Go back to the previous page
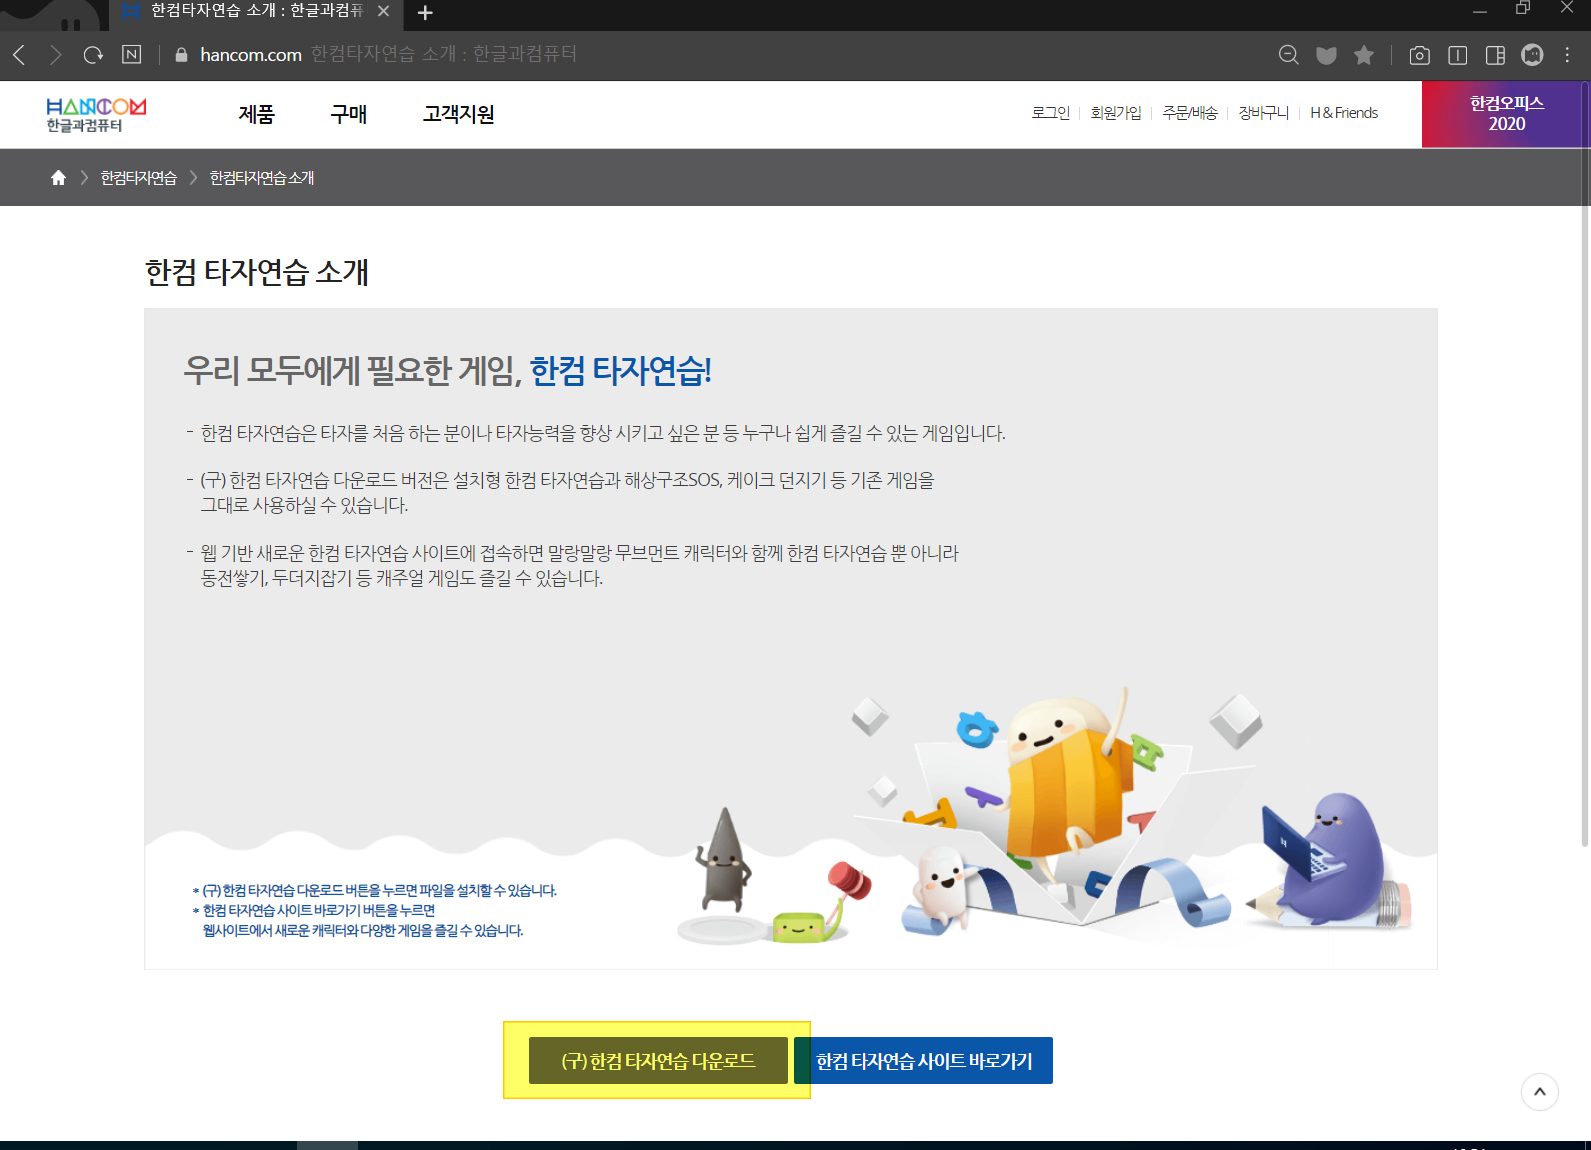This screenshot has height=1150, width=1591. (x=19, y=55)
